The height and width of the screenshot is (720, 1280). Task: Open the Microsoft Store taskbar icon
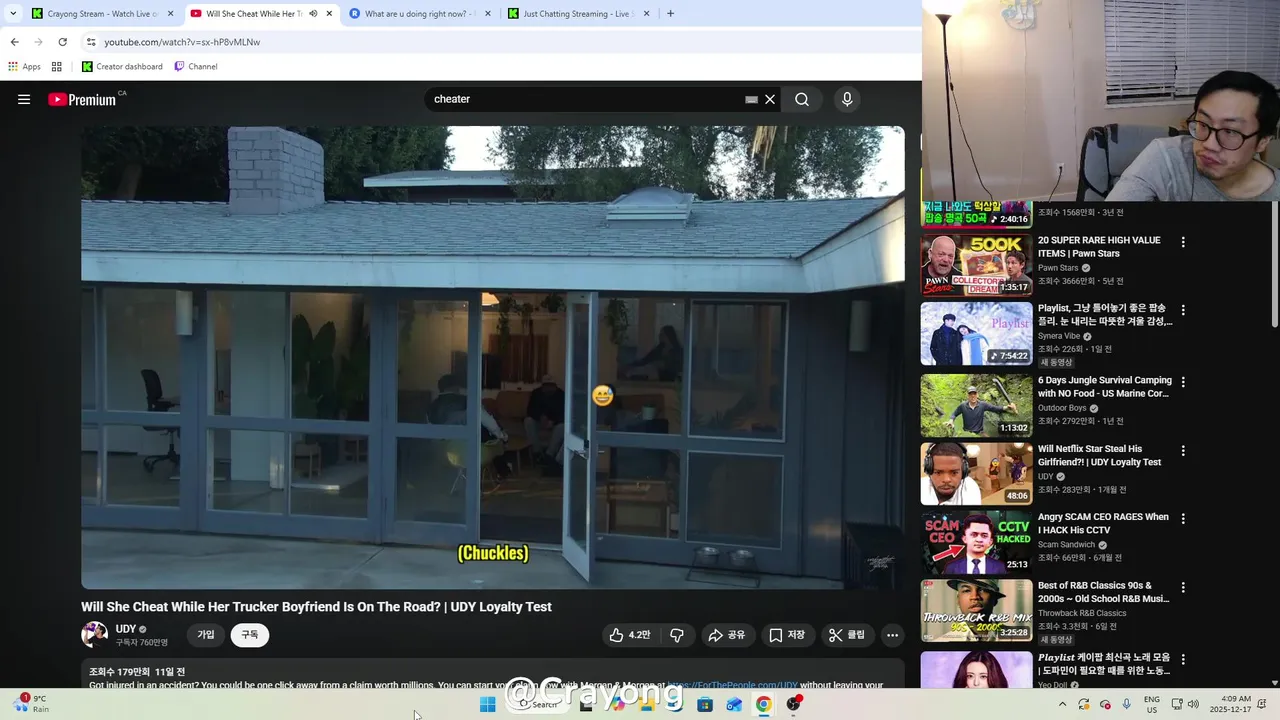[705, 704]
